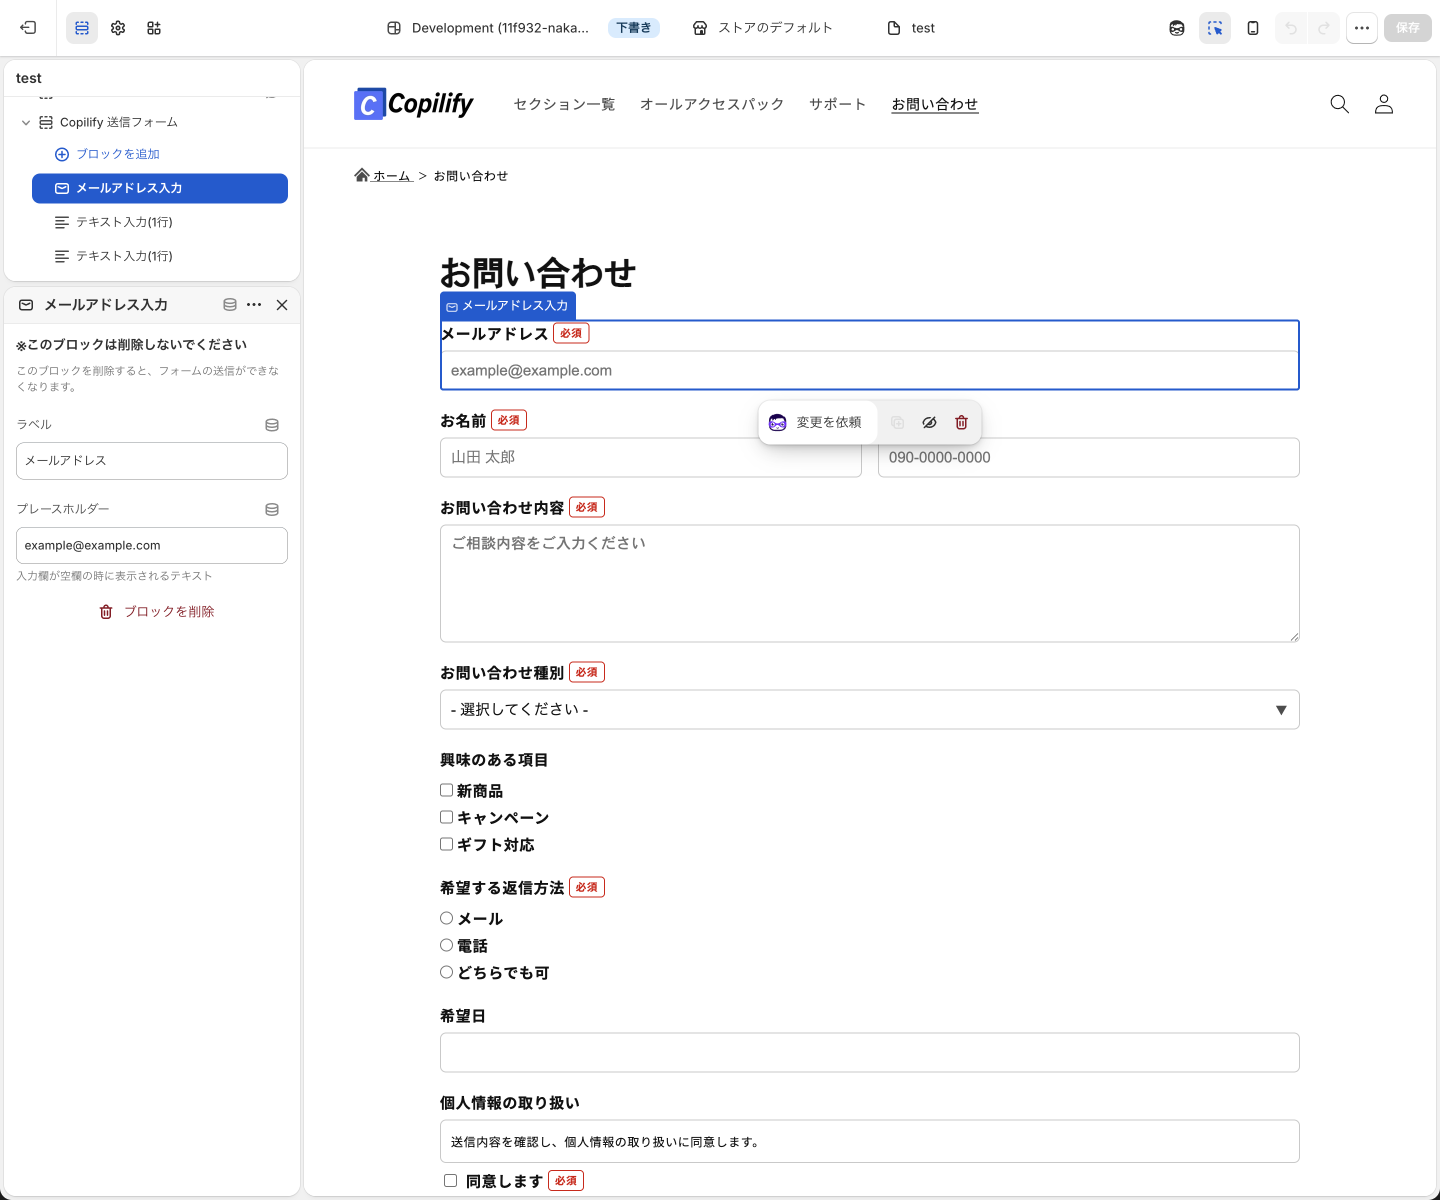Open the block panel three-dot menu
This screenshot has height=1200, width=1440.
tap(254, 305)
